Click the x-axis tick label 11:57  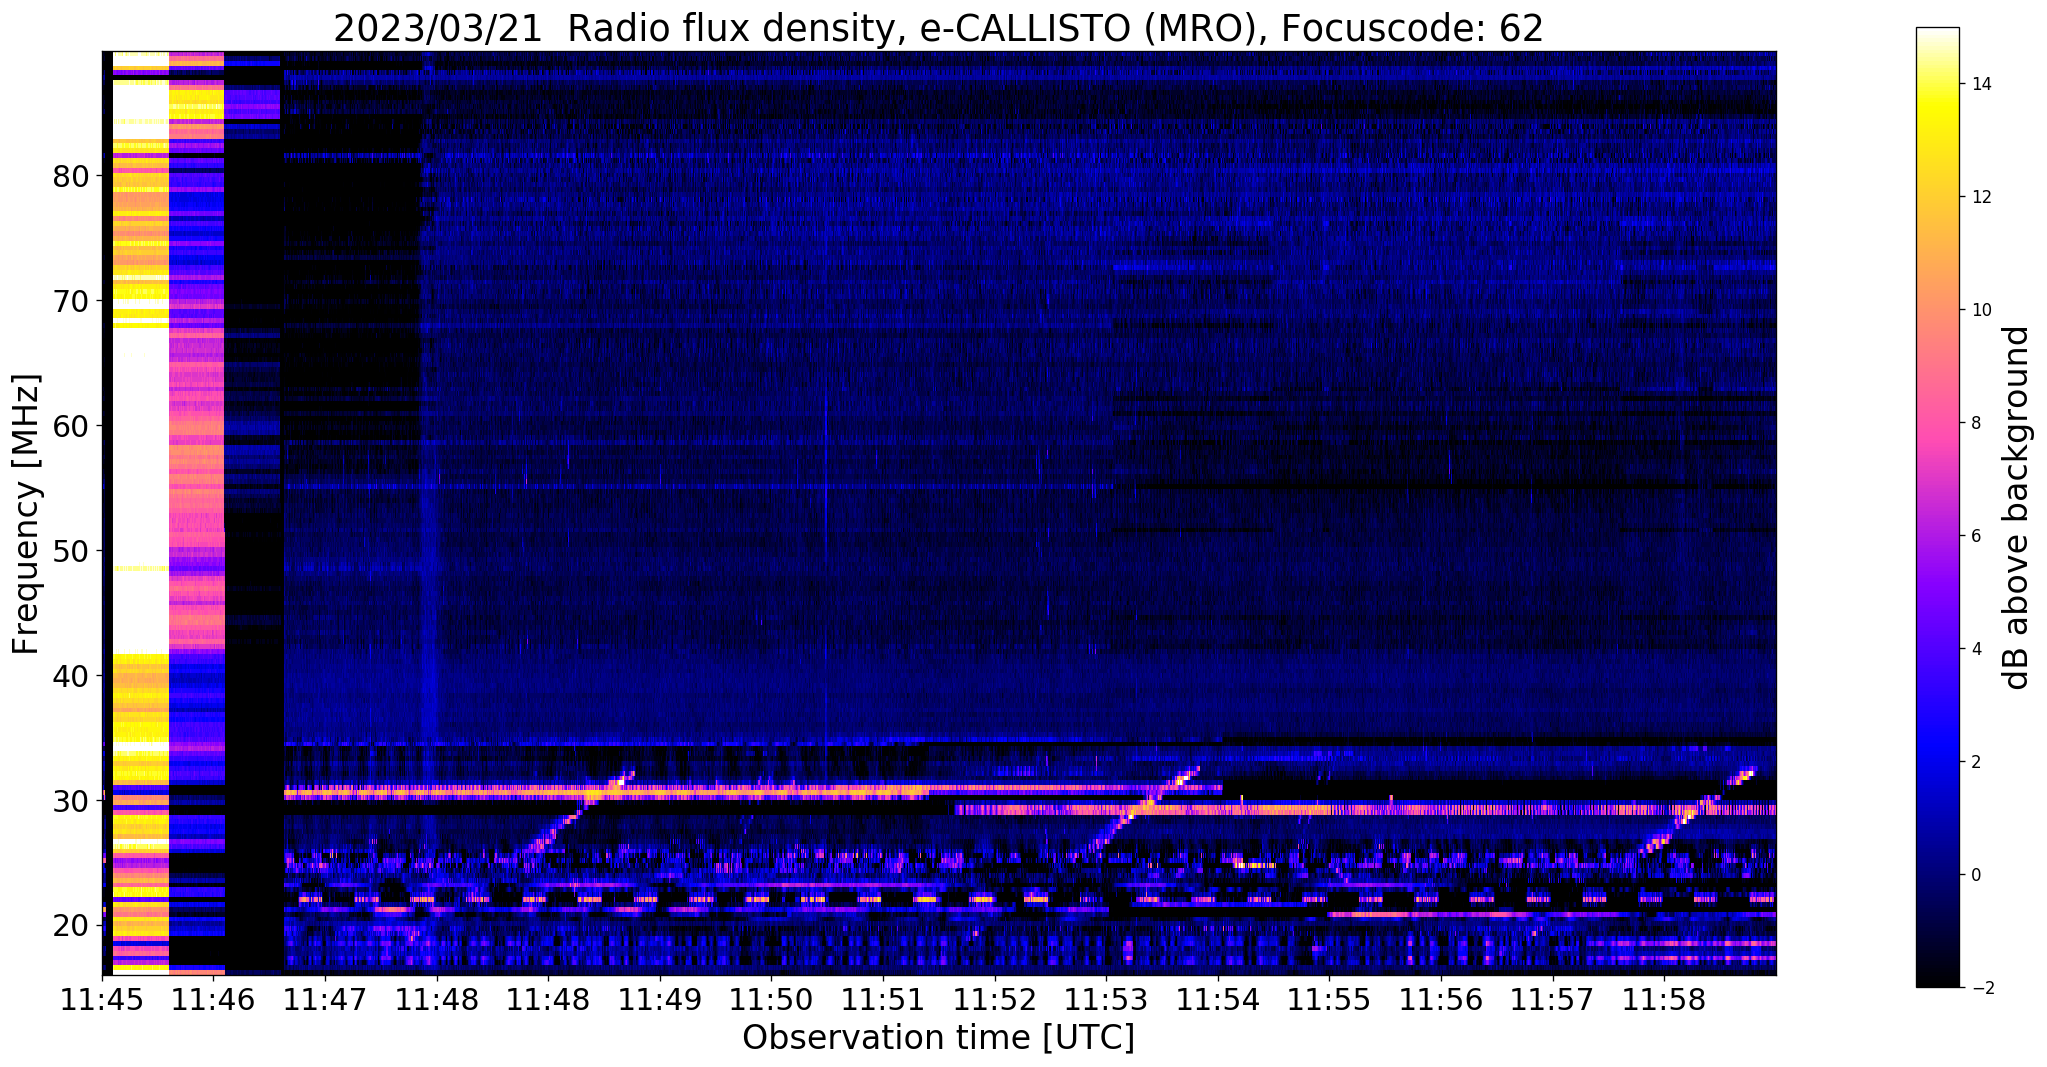click(x=1552, y=999)
